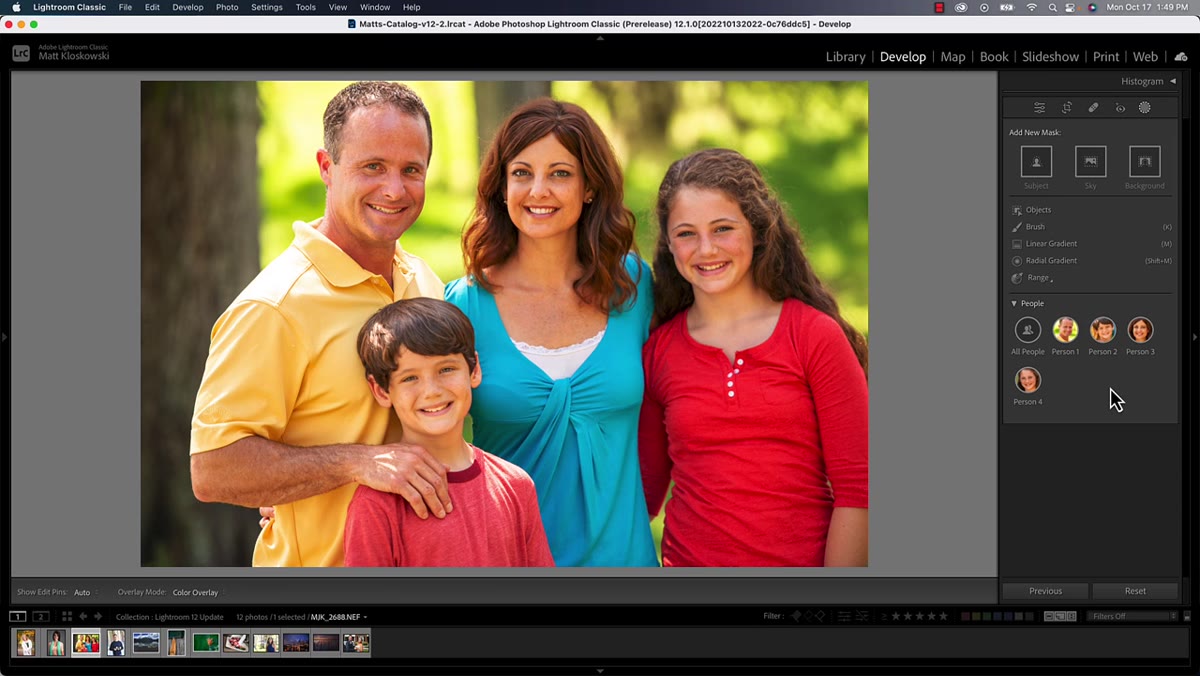Toggle the flagged photos filter
This screenshot has height=676, width=1200.
click(797, 617)
